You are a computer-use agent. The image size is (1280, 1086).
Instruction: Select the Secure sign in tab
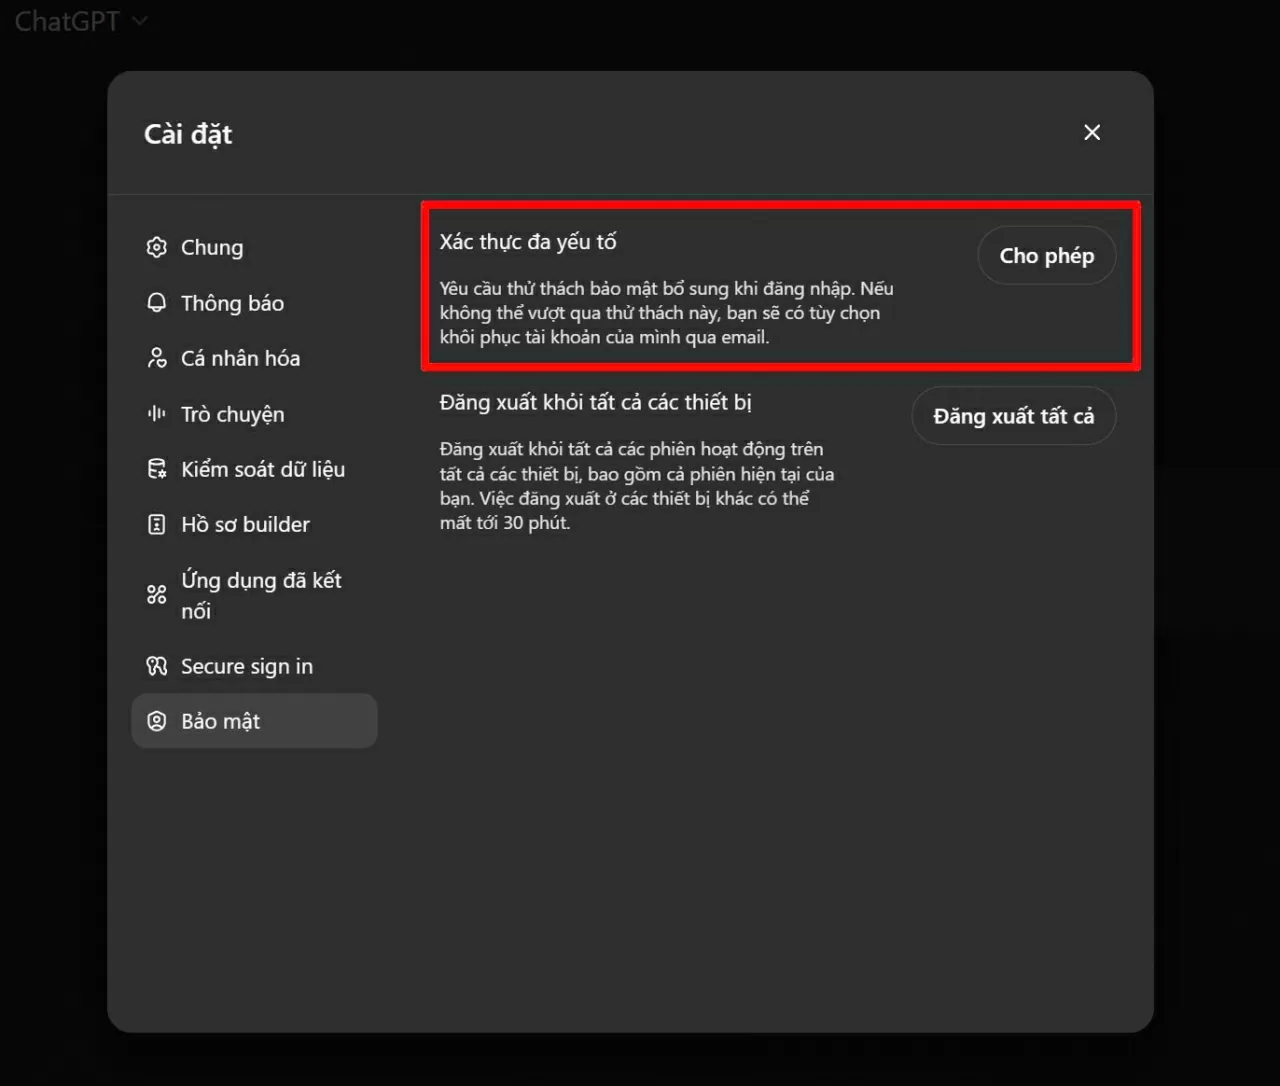(246, 666)
